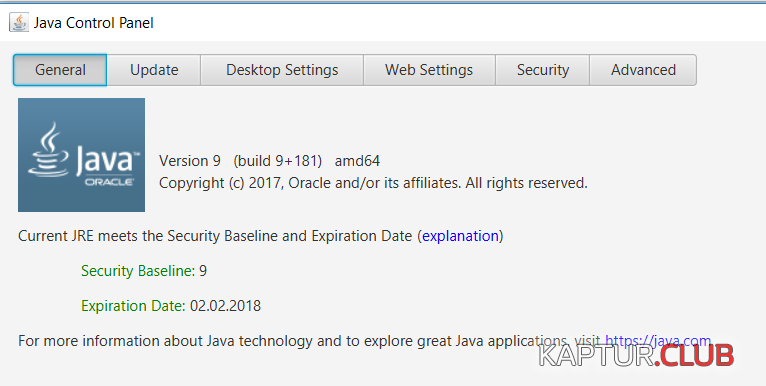Viewport: 766px width, 386px height.
Task: Click the 'Java Control Panel' window title
Action: pyautogui.click(x=93, y=23)
